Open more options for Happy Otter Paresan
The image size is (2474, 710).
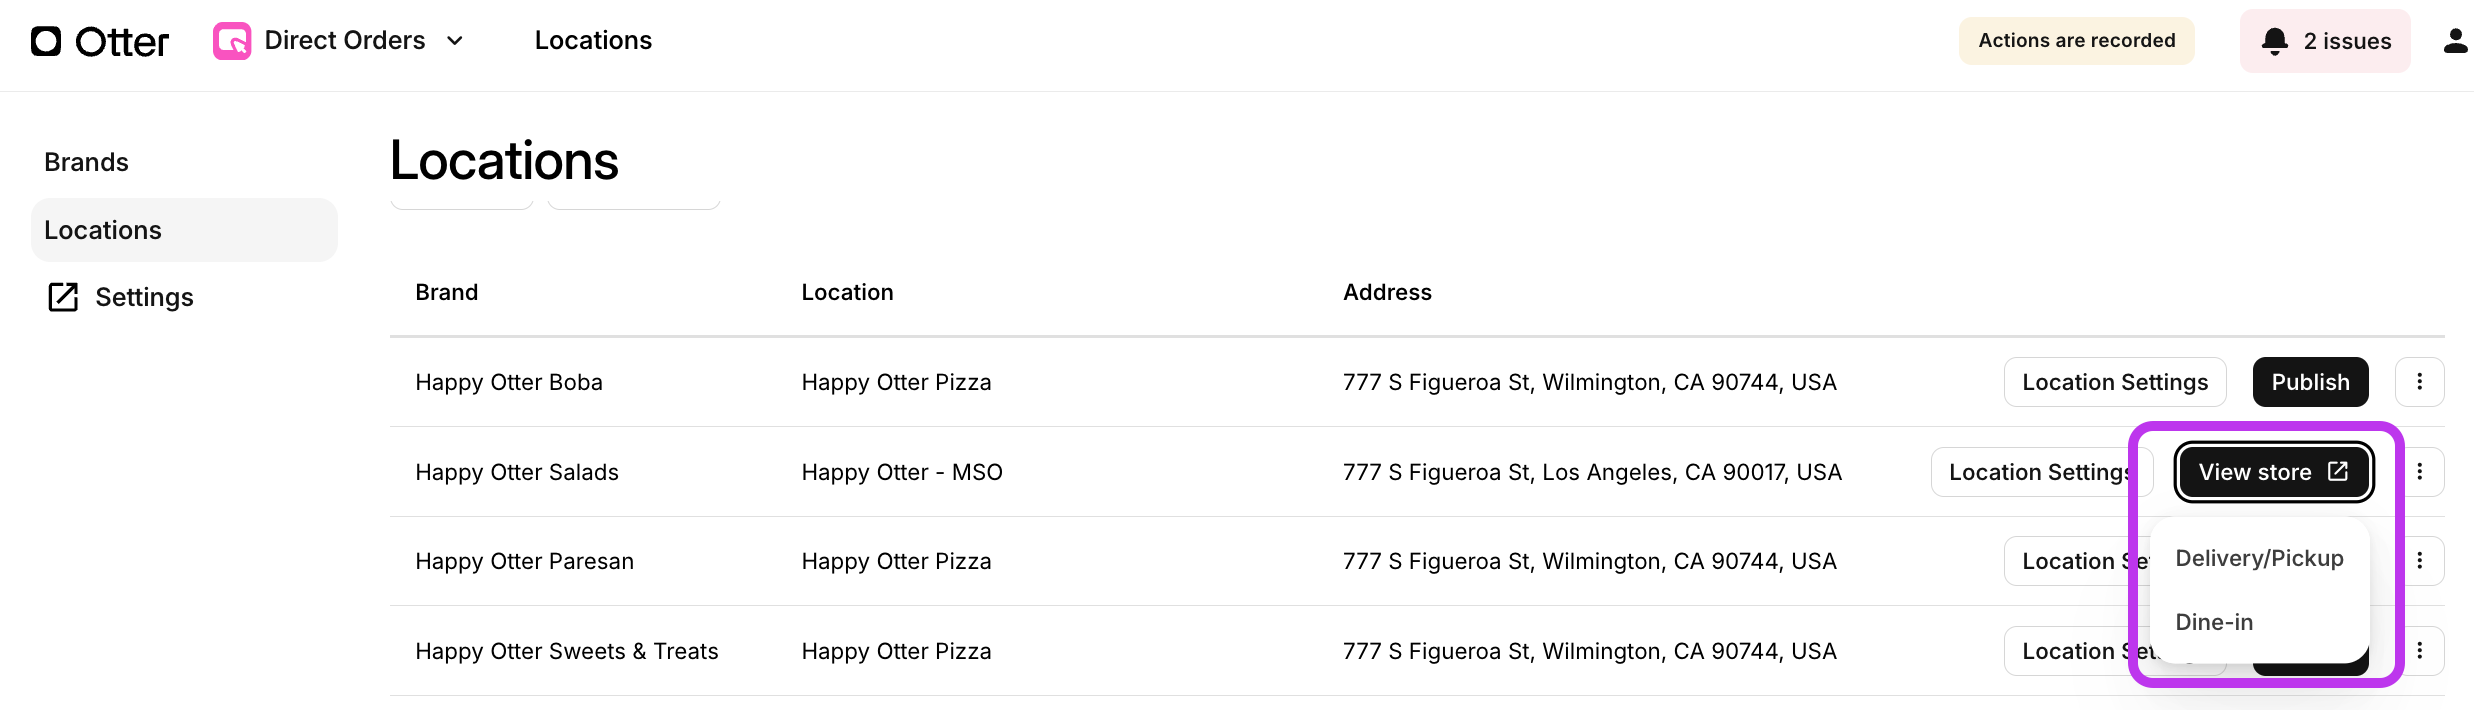click(2419, 561)
